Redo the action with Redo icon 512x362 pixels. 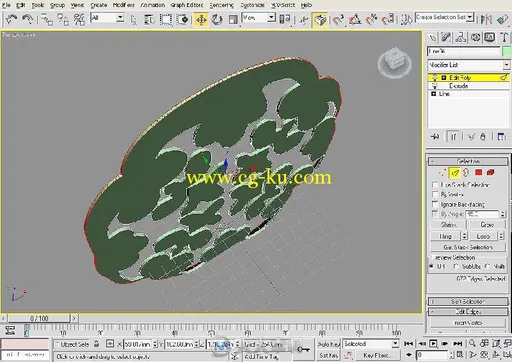point(27,19)
